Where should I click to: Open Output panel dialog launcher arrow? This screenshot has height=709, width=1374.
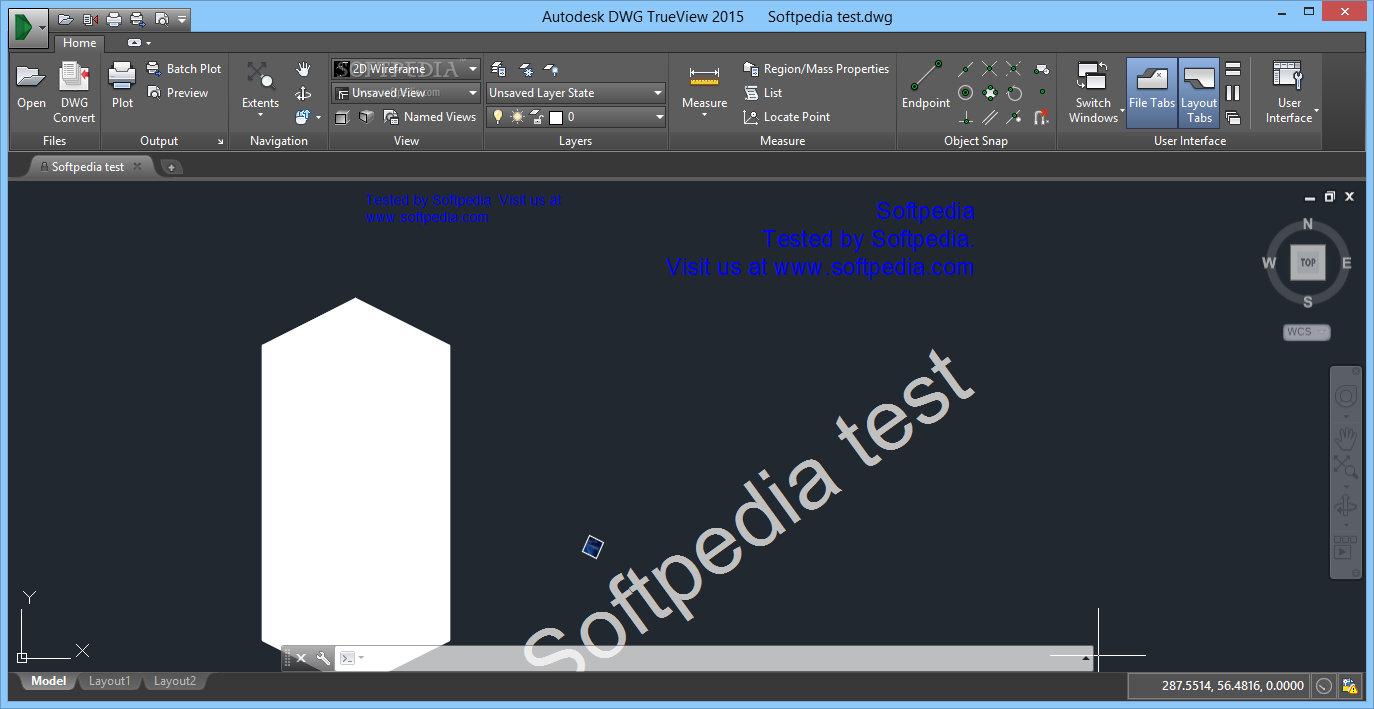[221, 142]
